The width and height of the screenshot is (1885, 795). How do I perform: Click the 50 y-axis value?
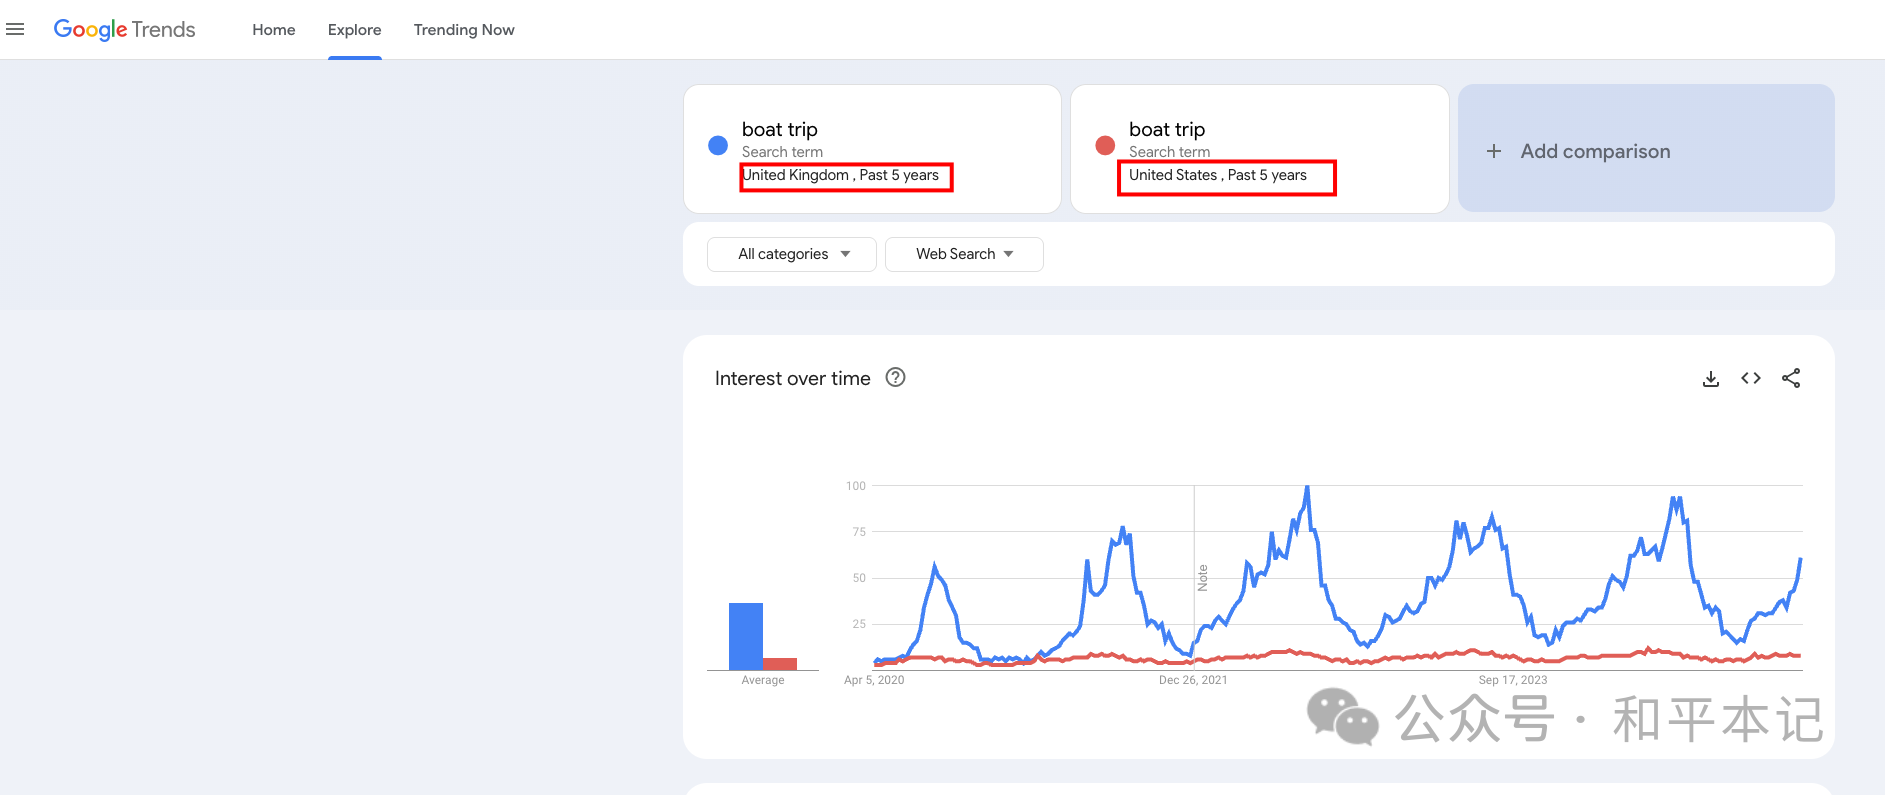[x=859, y=578]
